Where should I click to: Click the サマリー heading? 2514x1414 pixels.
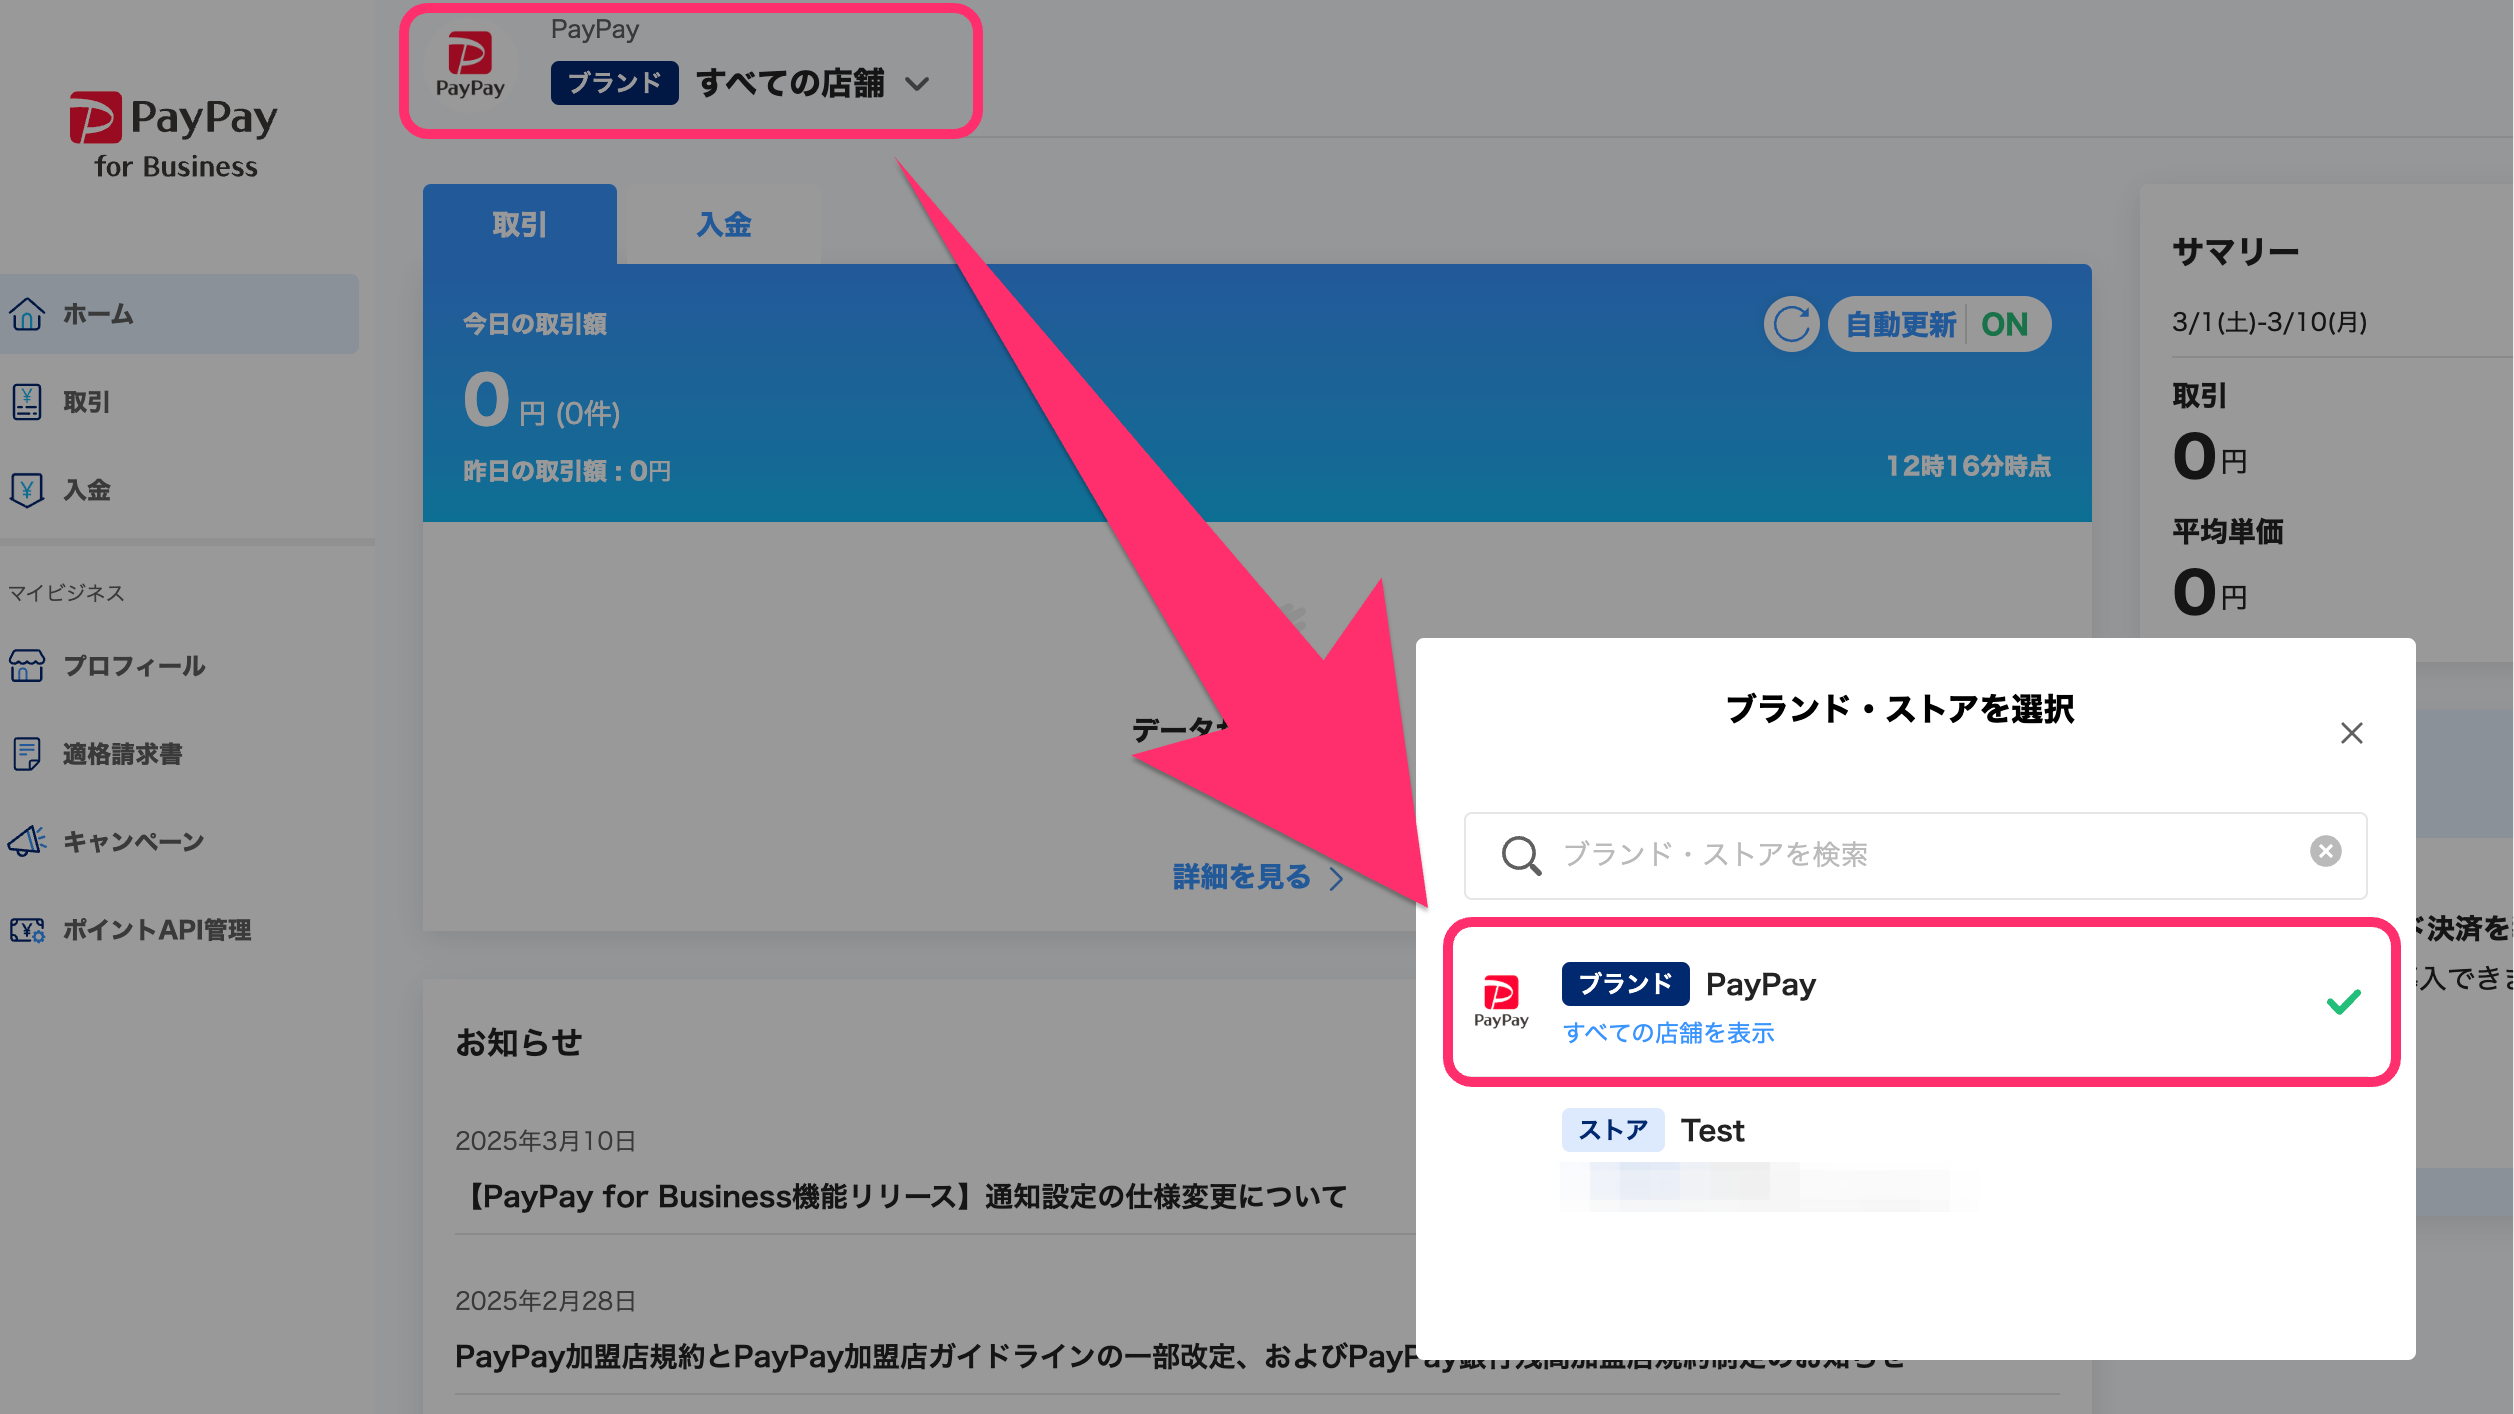point(2235,251)
